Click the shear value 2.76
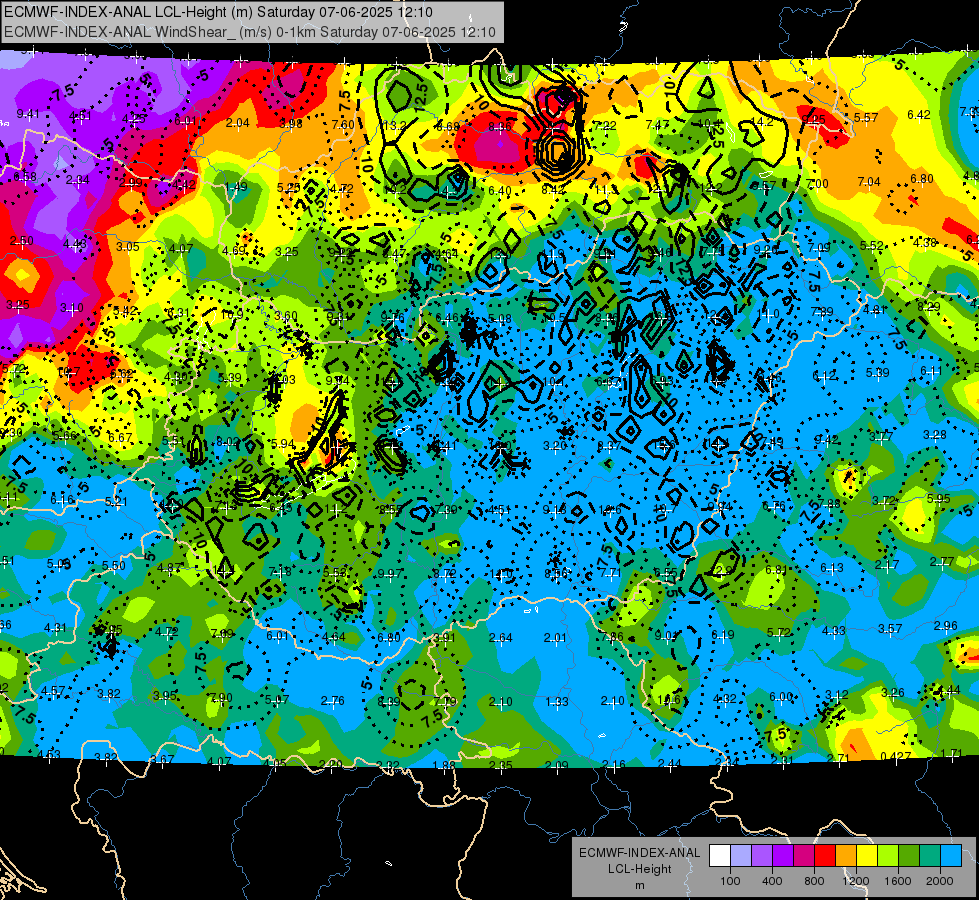This screenshot has height=900, width=979. click(333, 701)
